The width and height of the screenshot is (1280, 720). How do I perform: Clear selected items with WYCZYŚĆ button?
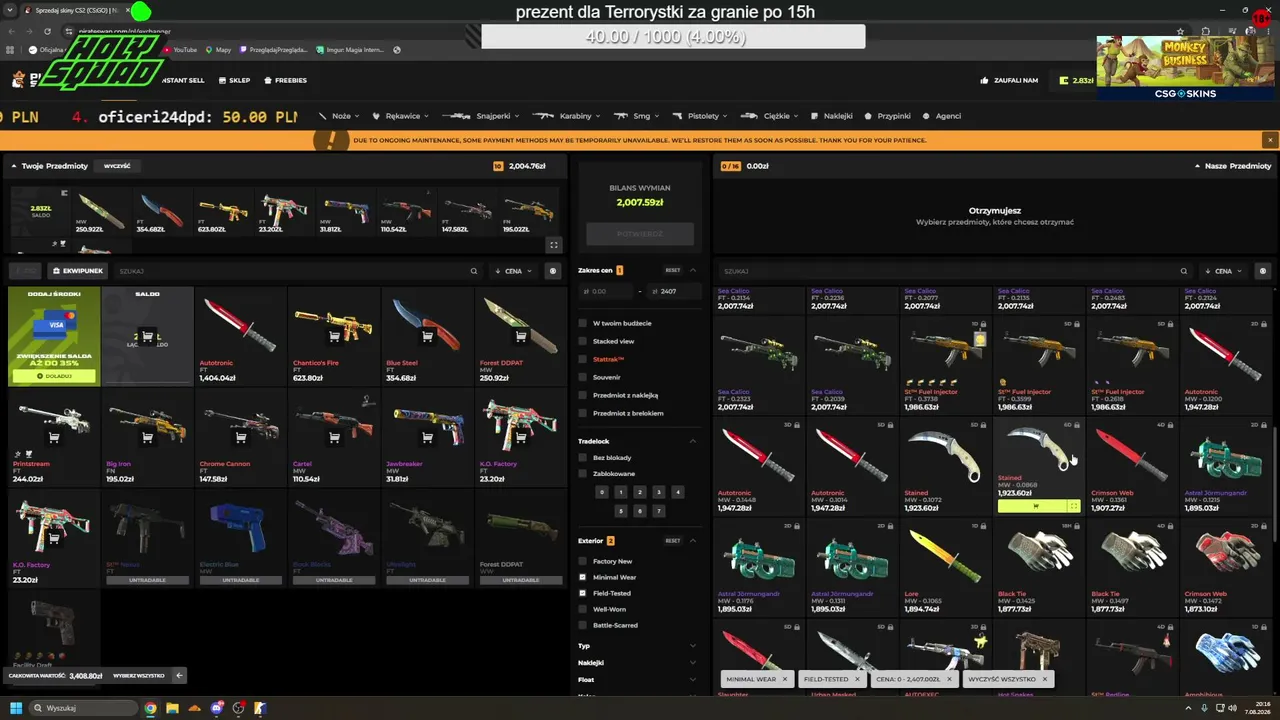tap(117, 166)
